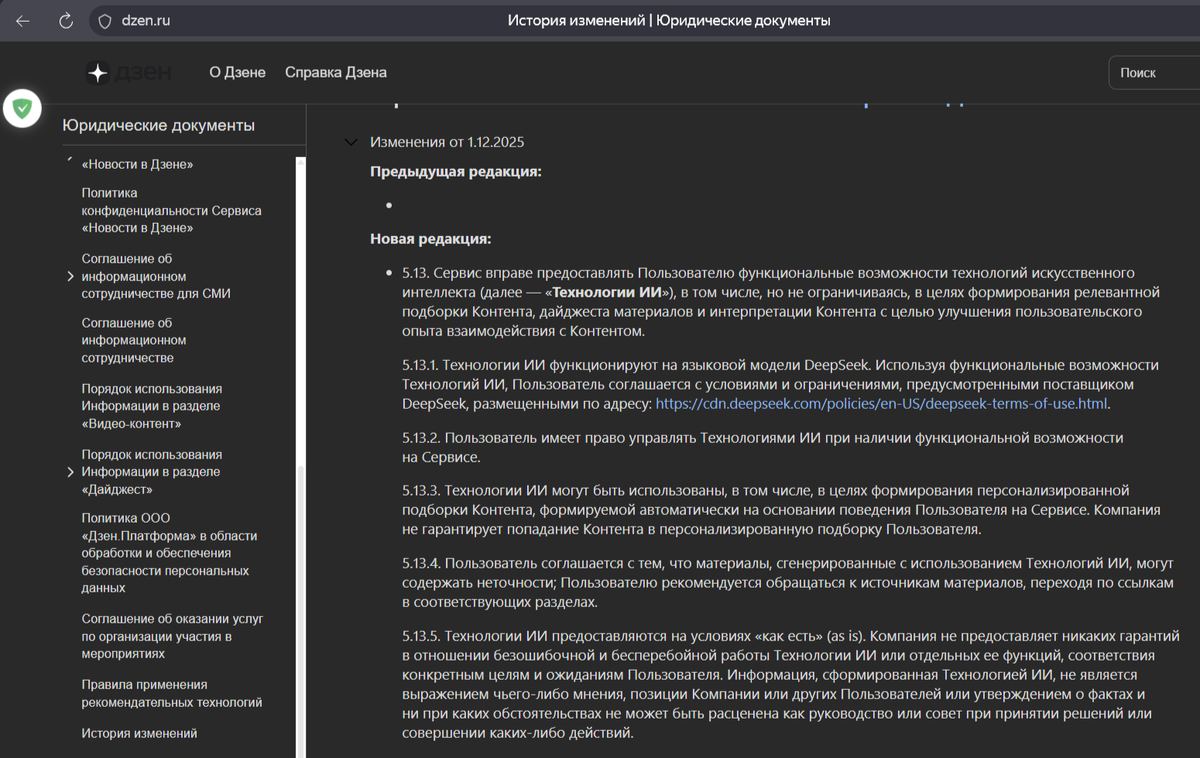1200x758 pixels.
Task: Click paragraph 5.13.3 about personalized selection
Action: (781, 510)
